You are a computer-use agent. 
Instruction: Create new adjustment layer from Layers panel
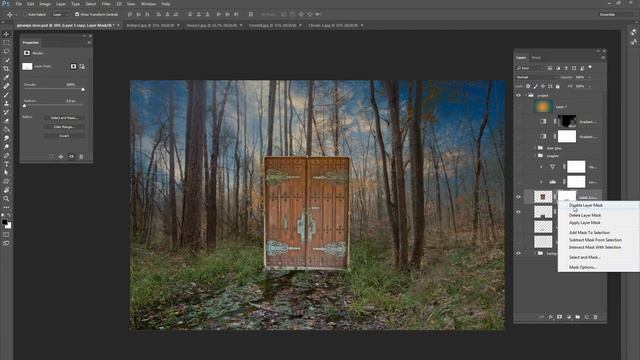569,317
